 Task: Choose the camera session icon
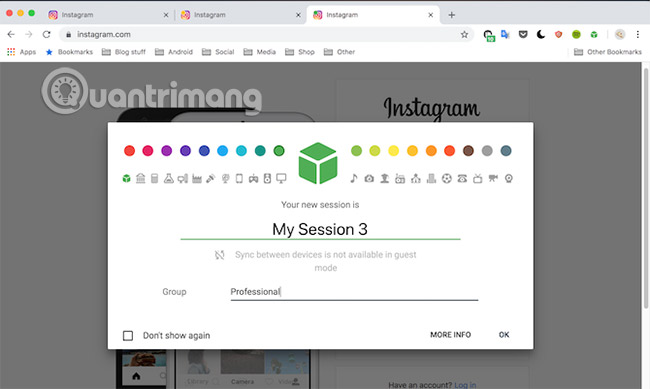pyautogui.click(x=369, y=179)
